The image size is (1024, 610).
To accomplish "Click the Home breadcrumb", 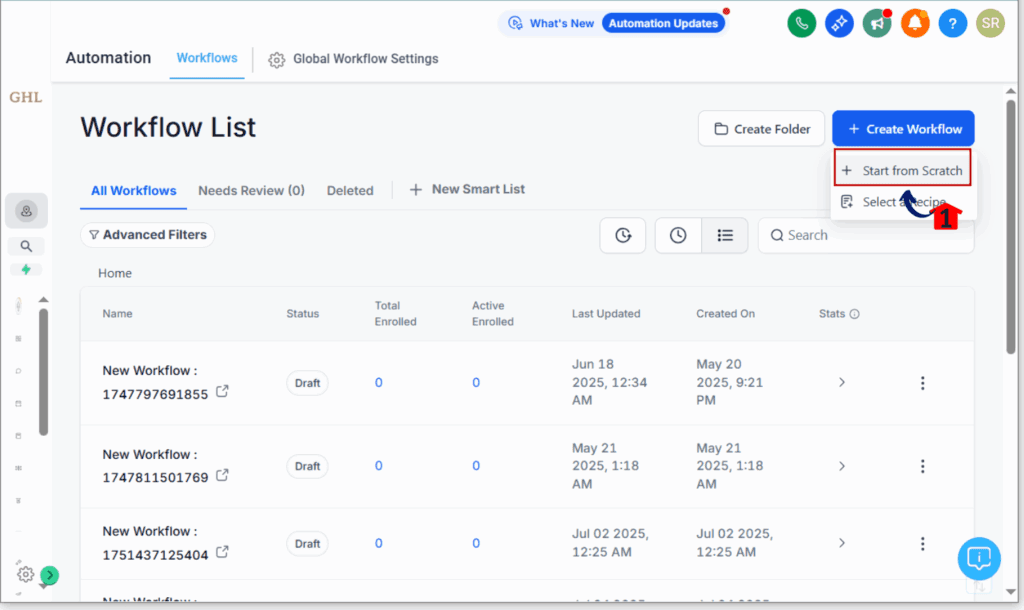I will [115, 274].
